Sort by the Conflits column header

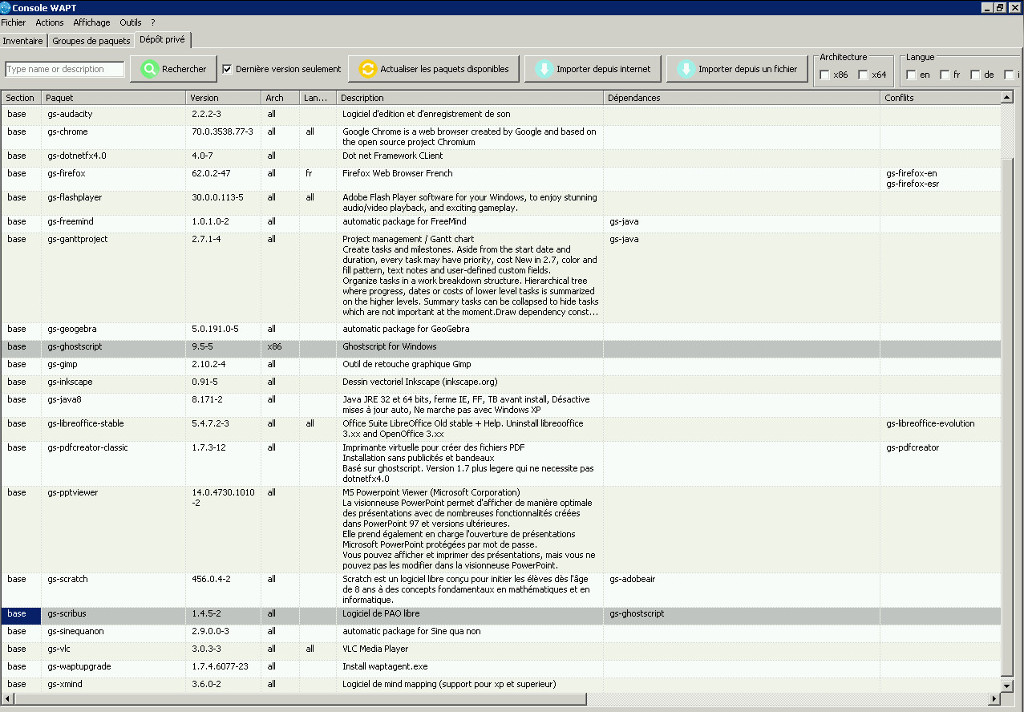point(940,98)
